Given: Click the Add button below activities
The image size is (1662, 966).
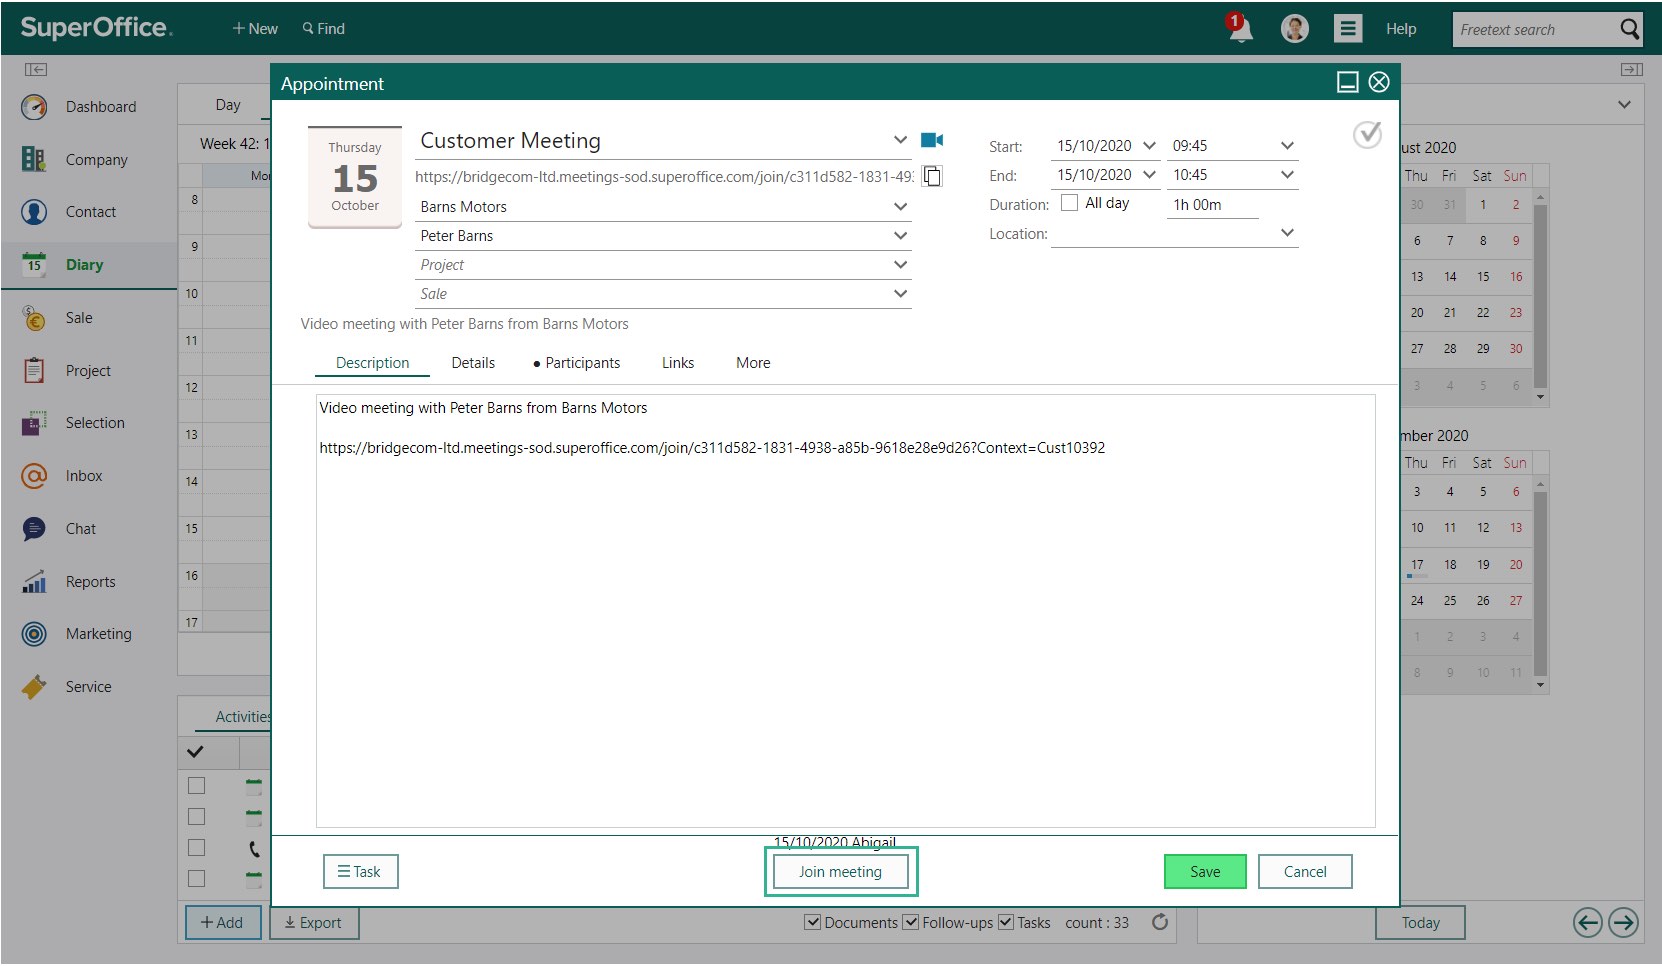Looking at the screenshot, I should pyautogui.click(x=222, y=922).
